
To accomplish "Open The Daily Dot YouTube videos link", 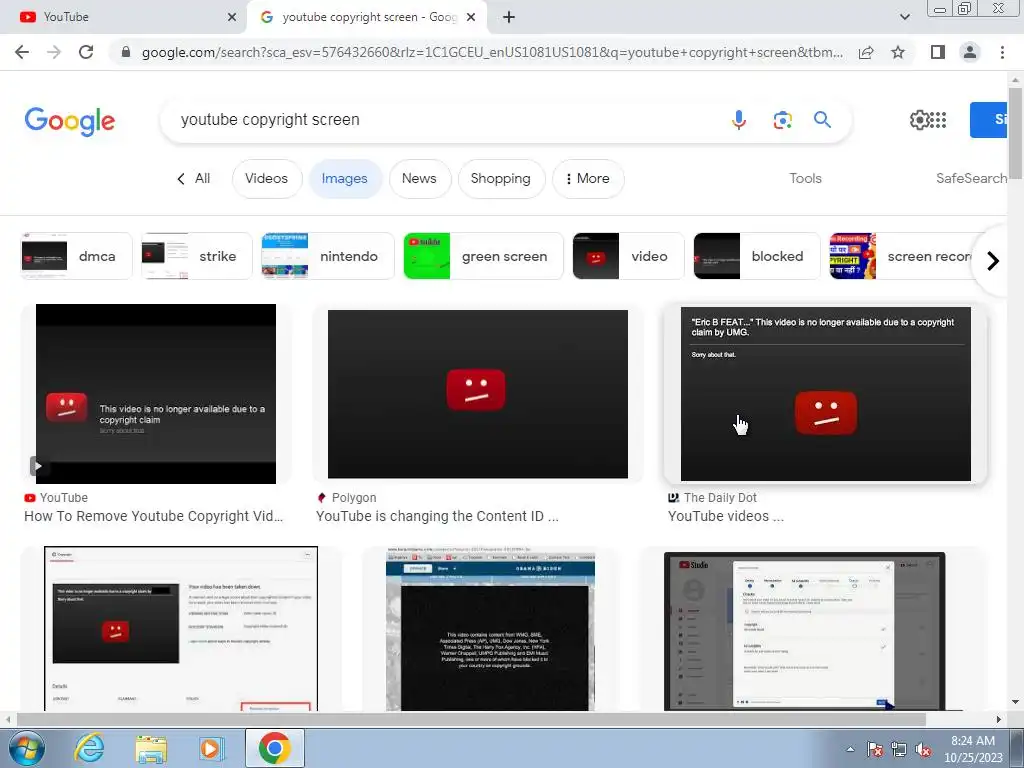I will pos(726,516).
